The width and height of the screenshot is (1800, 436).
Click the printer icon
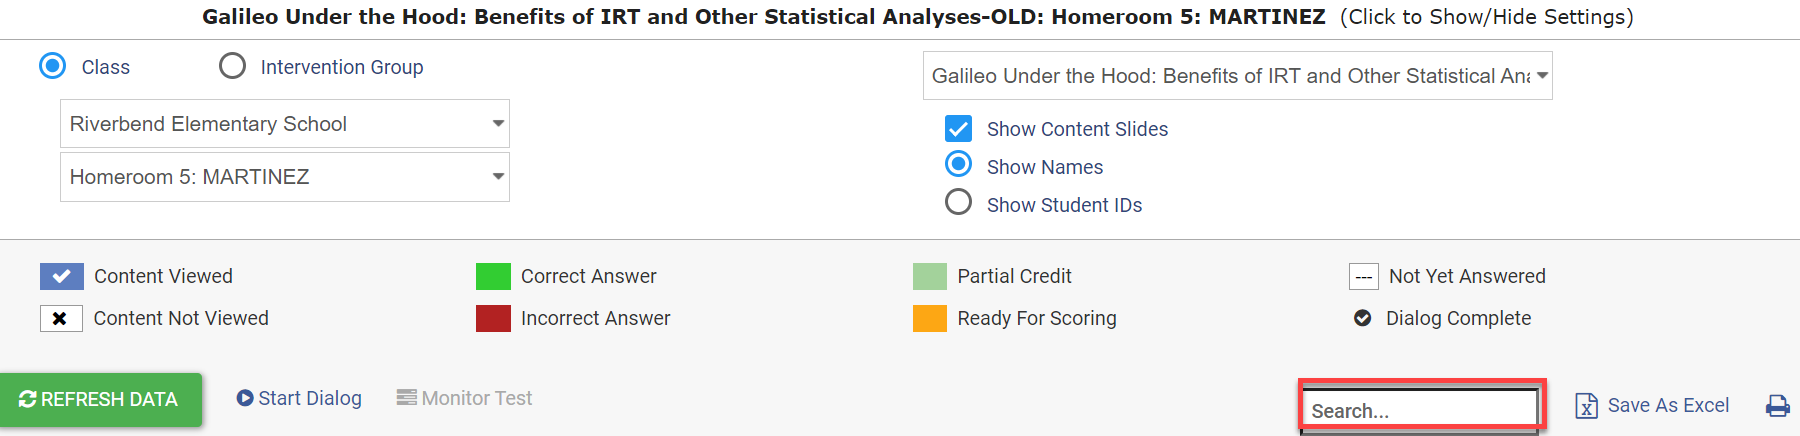click(1777, 405)
